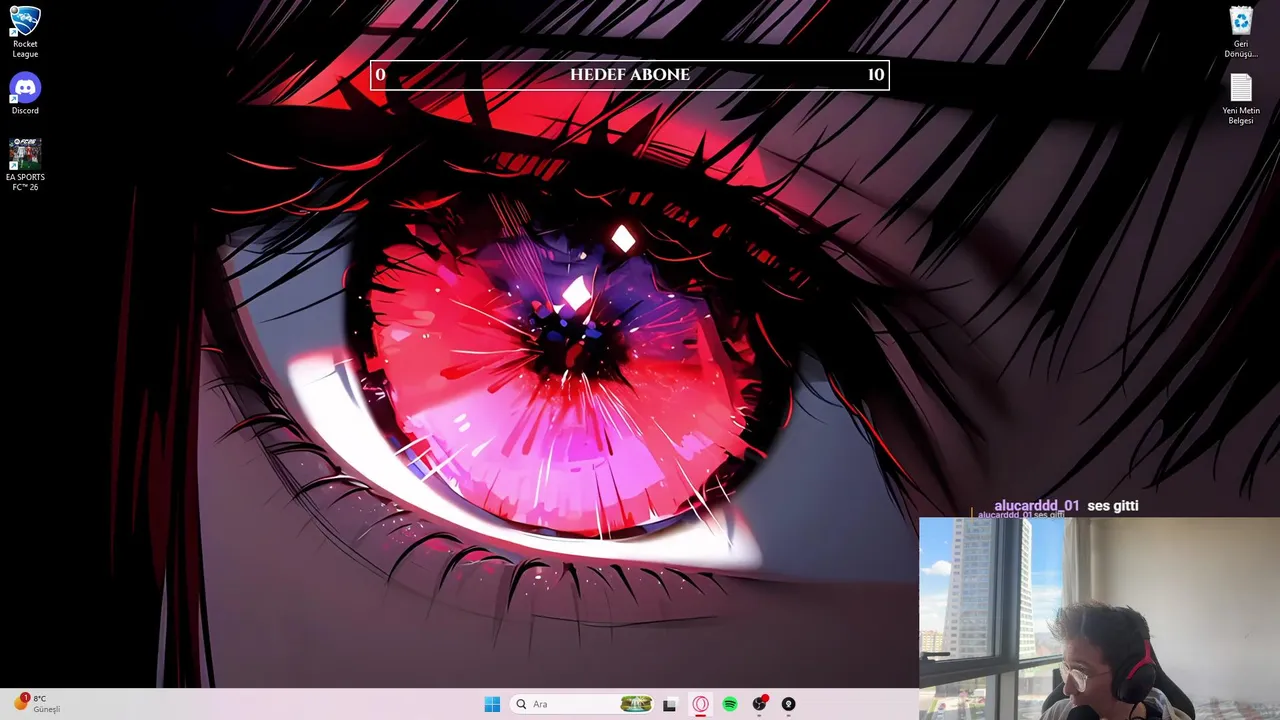Open Opera GX browser from taskbar
The image size is (1280, 720).
(x=700, y=704)
